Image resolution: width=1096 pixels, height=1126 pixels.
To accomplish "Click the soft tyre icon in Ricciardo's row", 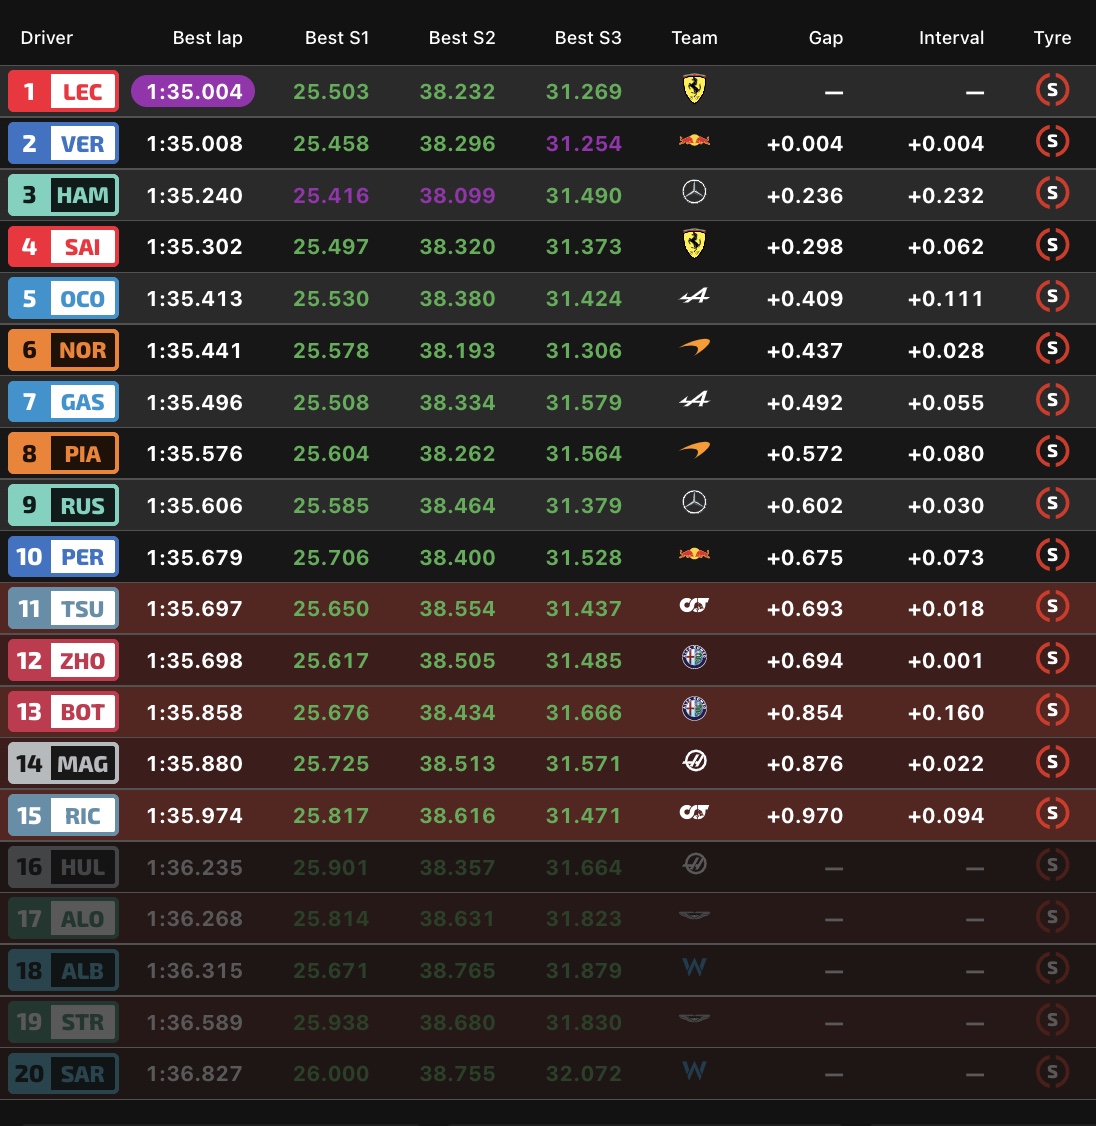I will (x=1051, y=813).
